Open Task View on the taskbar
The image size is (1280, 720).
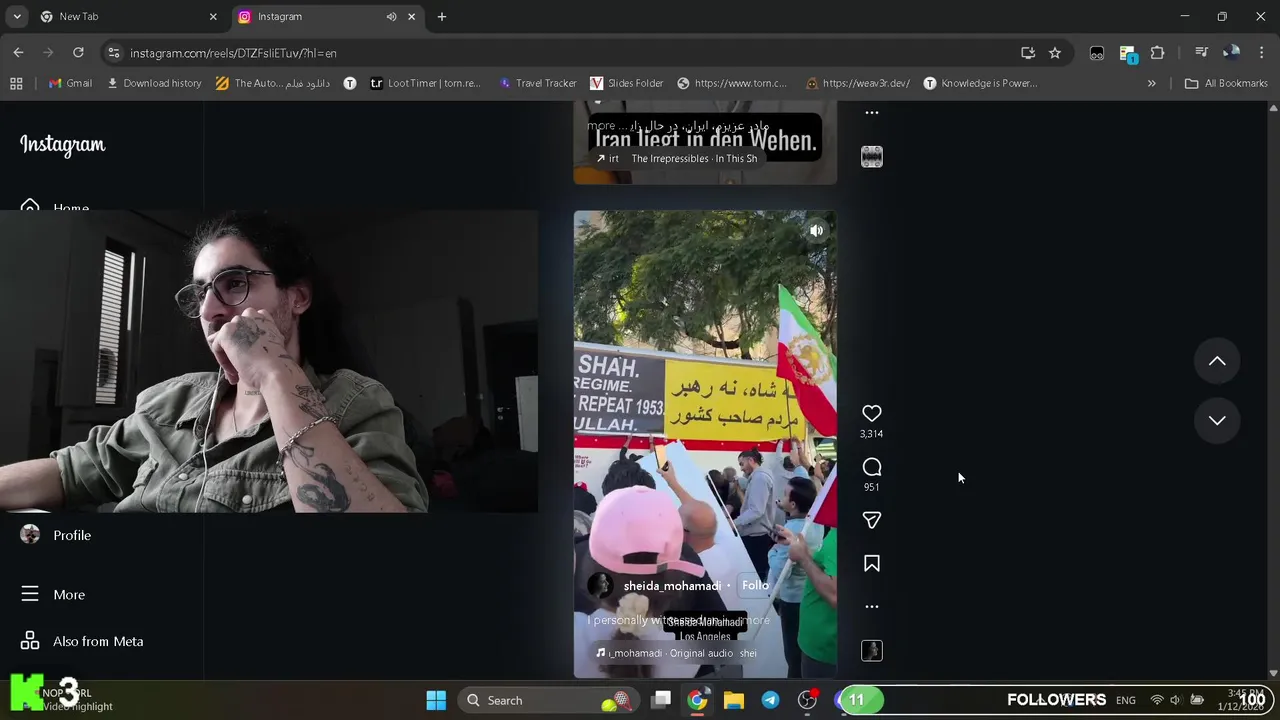tap(661, 700)
